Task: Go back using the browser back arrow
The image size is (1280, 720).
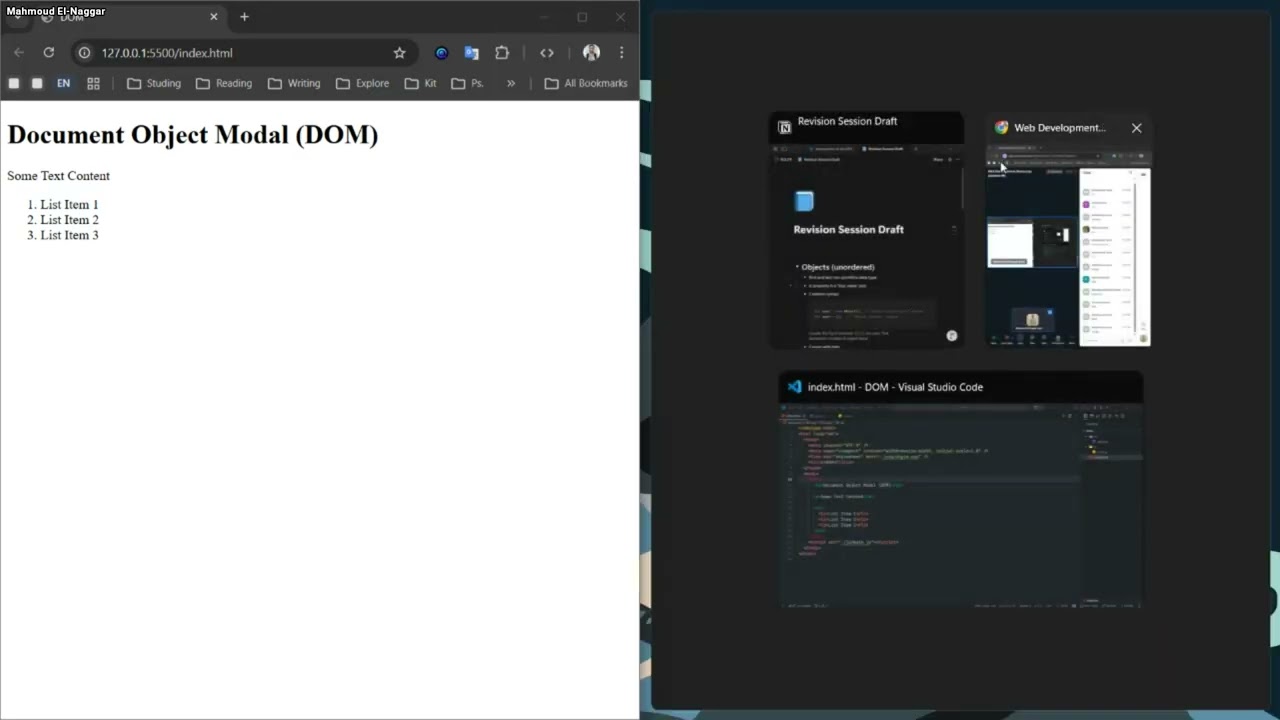Action: (18, 53)
